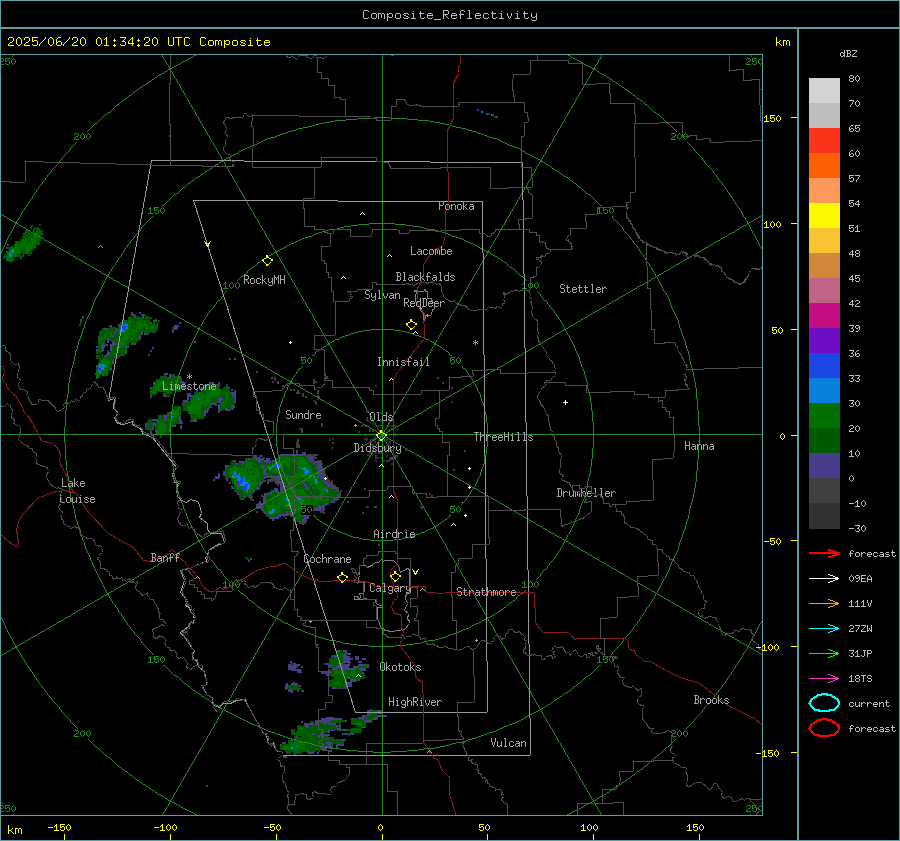
Task: Click the Lacombe label on map
Action: coord(431,251)
